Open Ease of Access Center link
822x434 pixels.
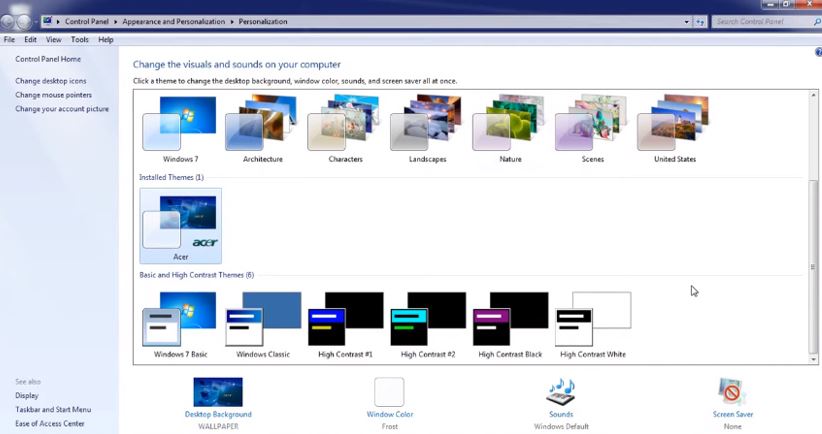click(x=50, y=423)
